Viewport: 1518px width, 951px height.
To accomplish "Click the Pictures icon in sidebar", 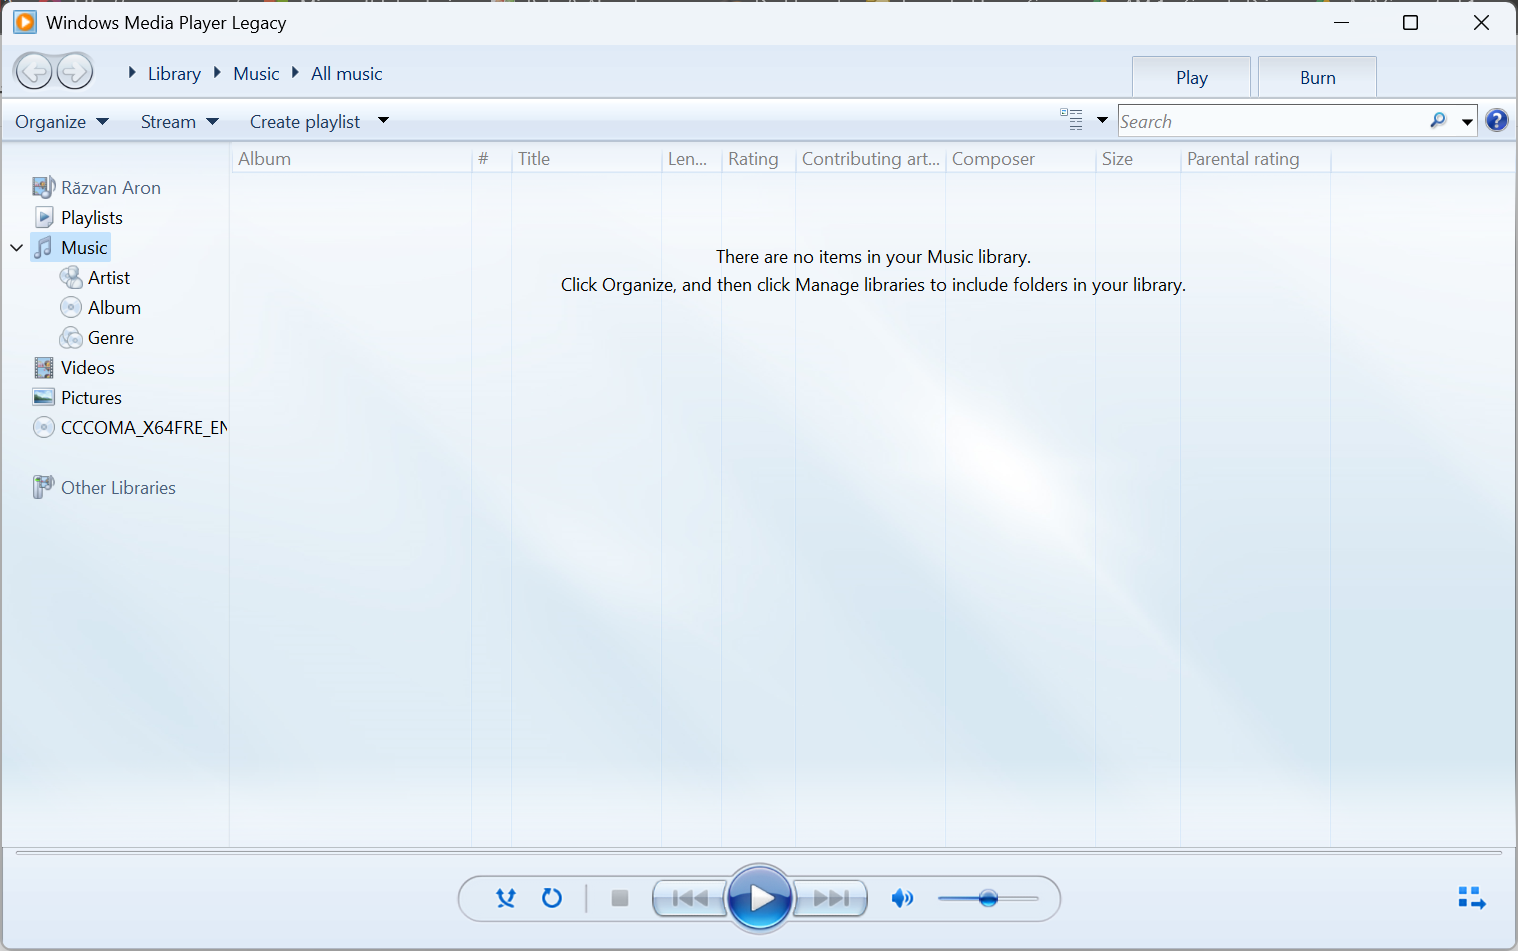I will click(43, 397).
